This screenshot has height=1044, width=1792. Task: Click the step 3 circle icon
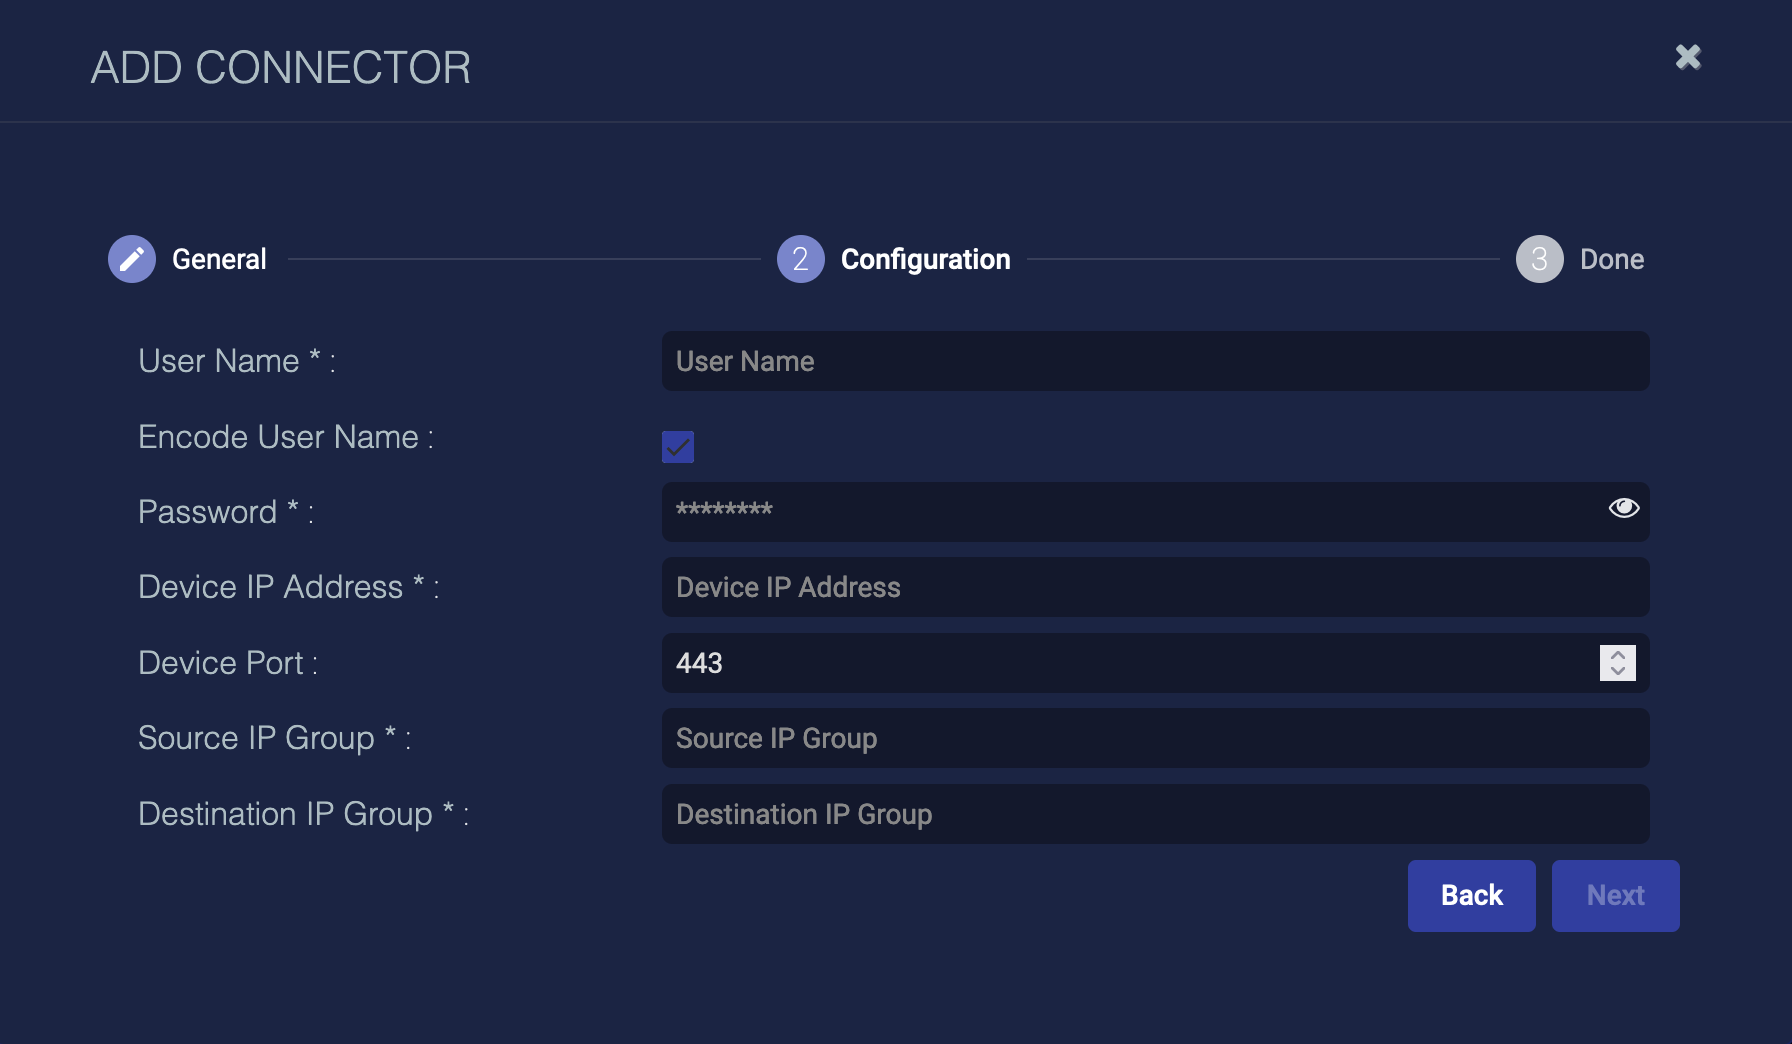(x=1539, y=259)
